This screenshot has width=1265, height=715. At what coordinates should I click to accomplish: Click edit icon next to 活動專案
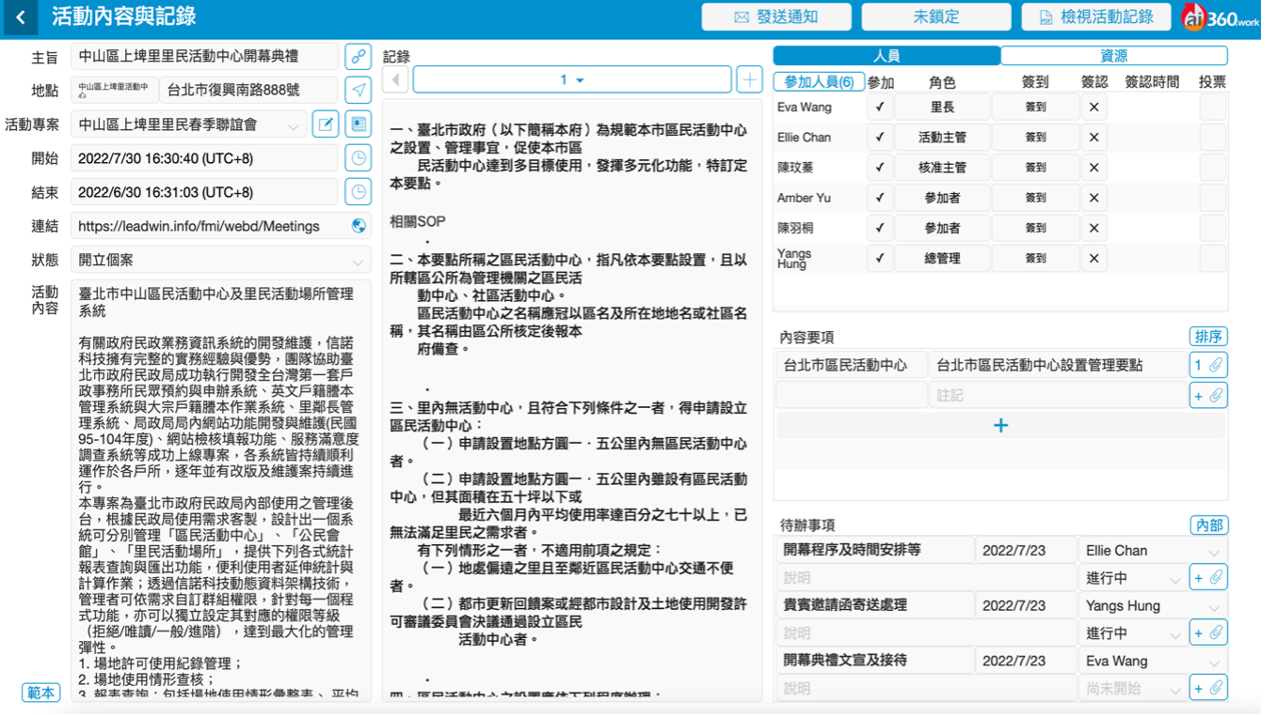[x=325, y=124]
